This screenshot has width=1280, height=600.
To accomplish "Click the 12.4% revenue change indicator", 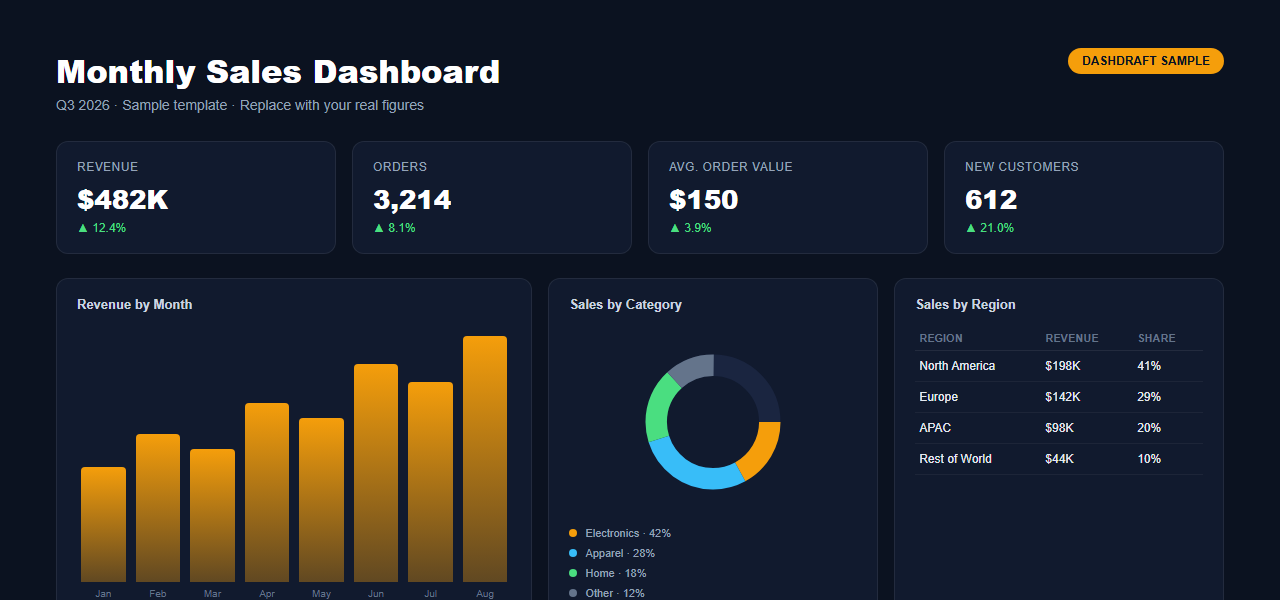I will (x=102, y=228).
